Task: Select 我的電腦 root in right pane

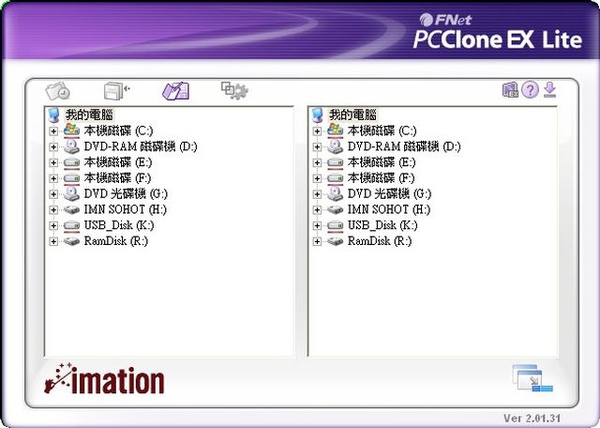Action: coord(352,115)
